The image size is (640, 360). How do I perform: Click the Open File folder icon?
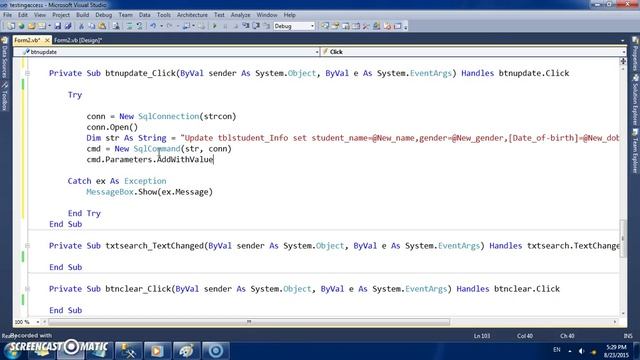pyautogui.click(x=32, y=26)
